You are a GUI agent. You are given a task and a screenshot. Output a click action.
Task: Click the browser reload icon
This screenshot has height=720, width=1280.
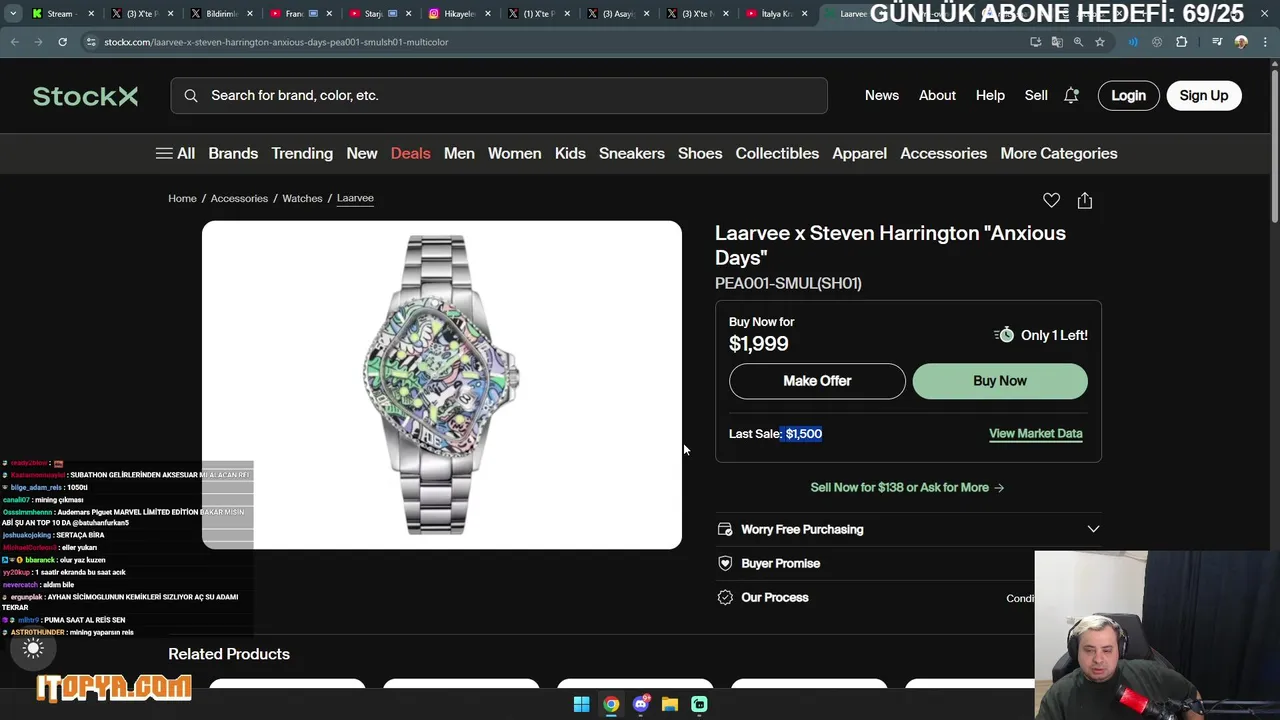(62, 42)
